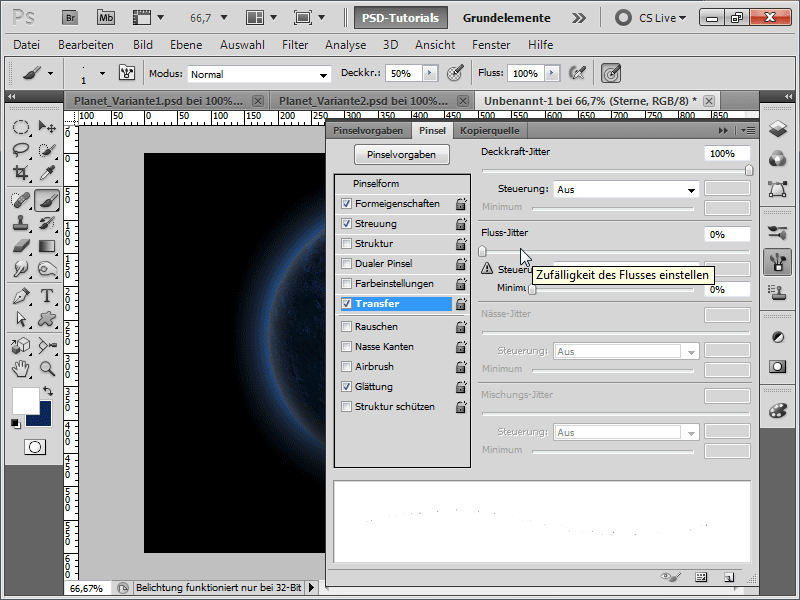Enable the Dualer Pinsel checkbox
The height and width of the screenshot is (600, 800).
pos(346,263)
